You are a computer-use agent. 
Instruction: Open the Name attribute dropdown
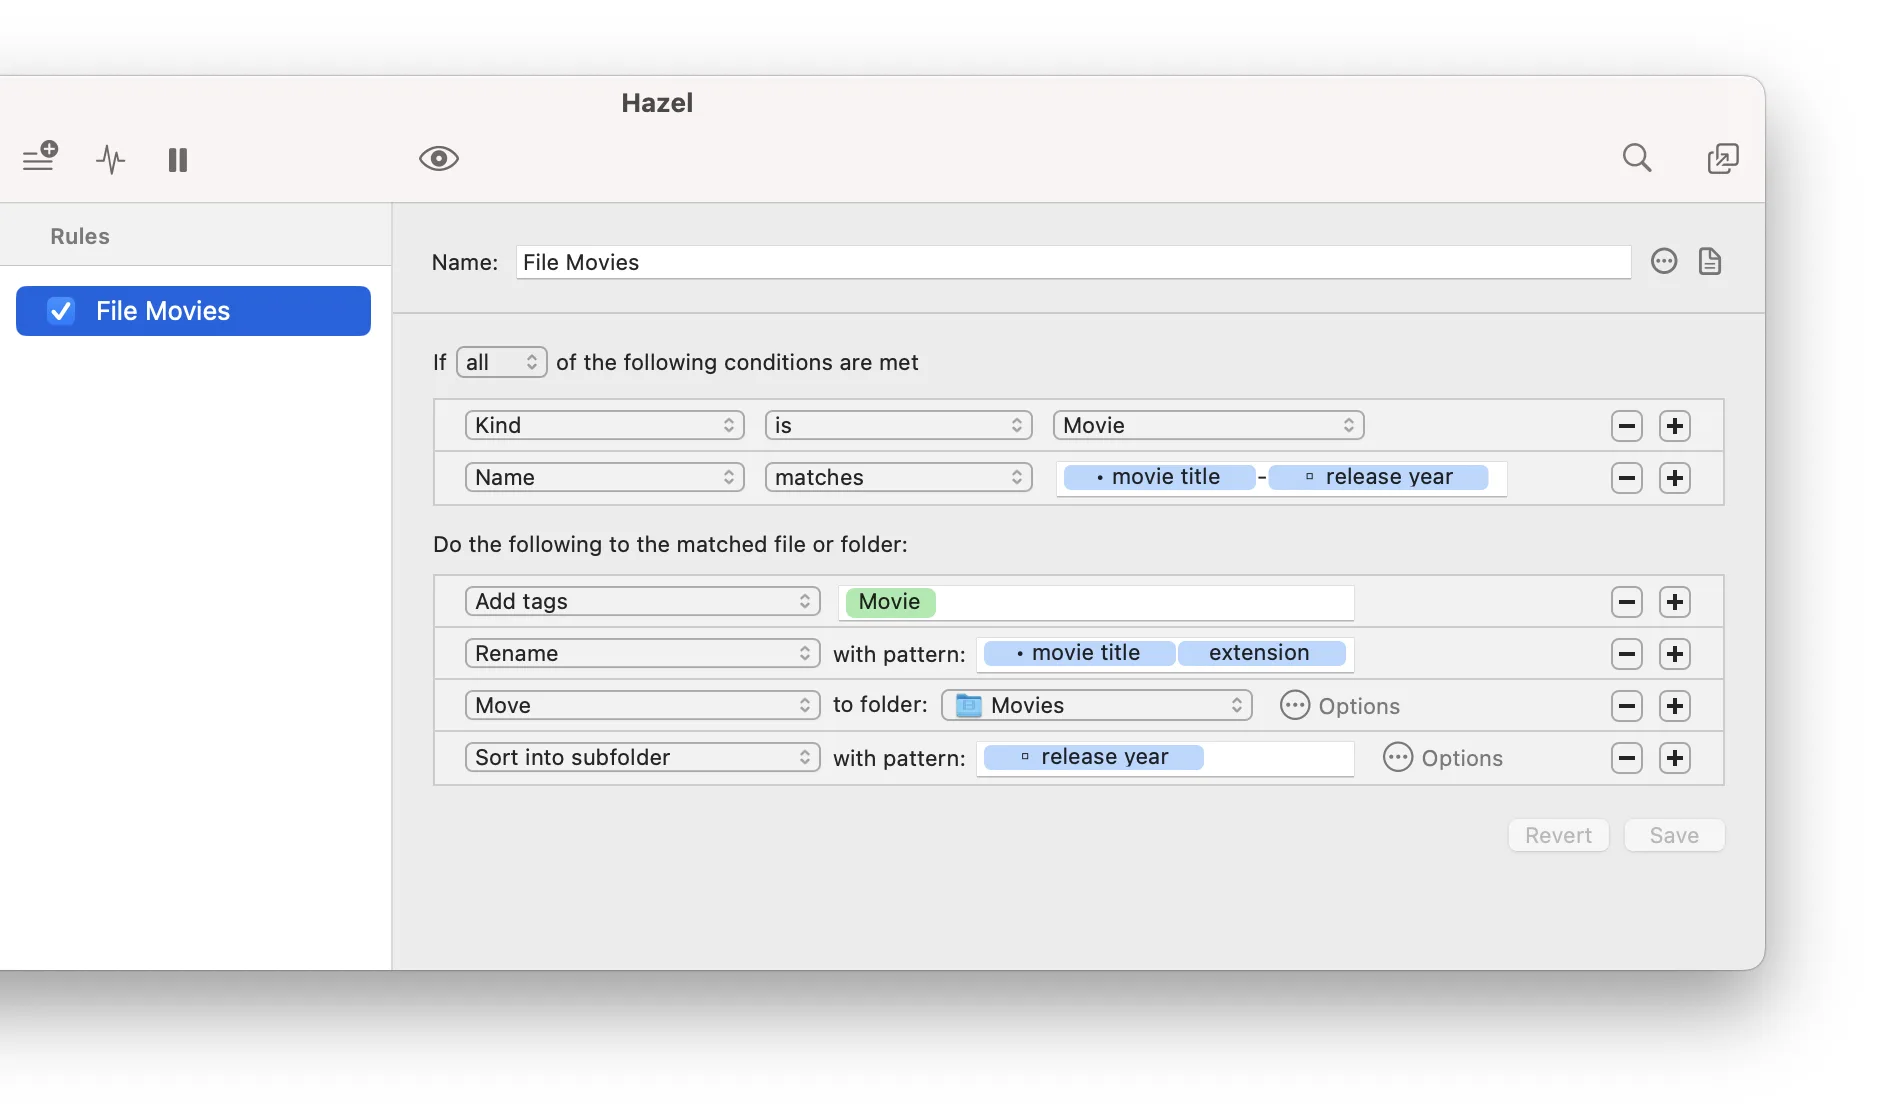coord(604,477)
